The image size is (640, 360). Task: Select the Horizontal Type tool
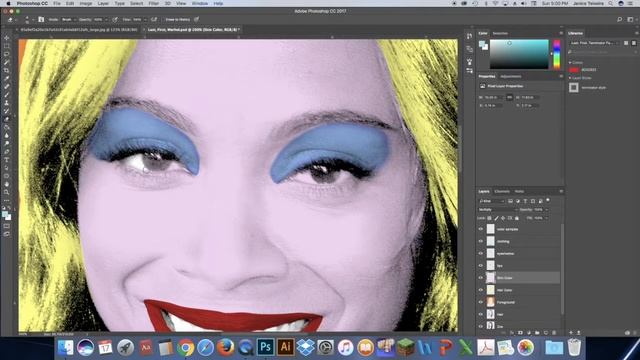point(7,160)
